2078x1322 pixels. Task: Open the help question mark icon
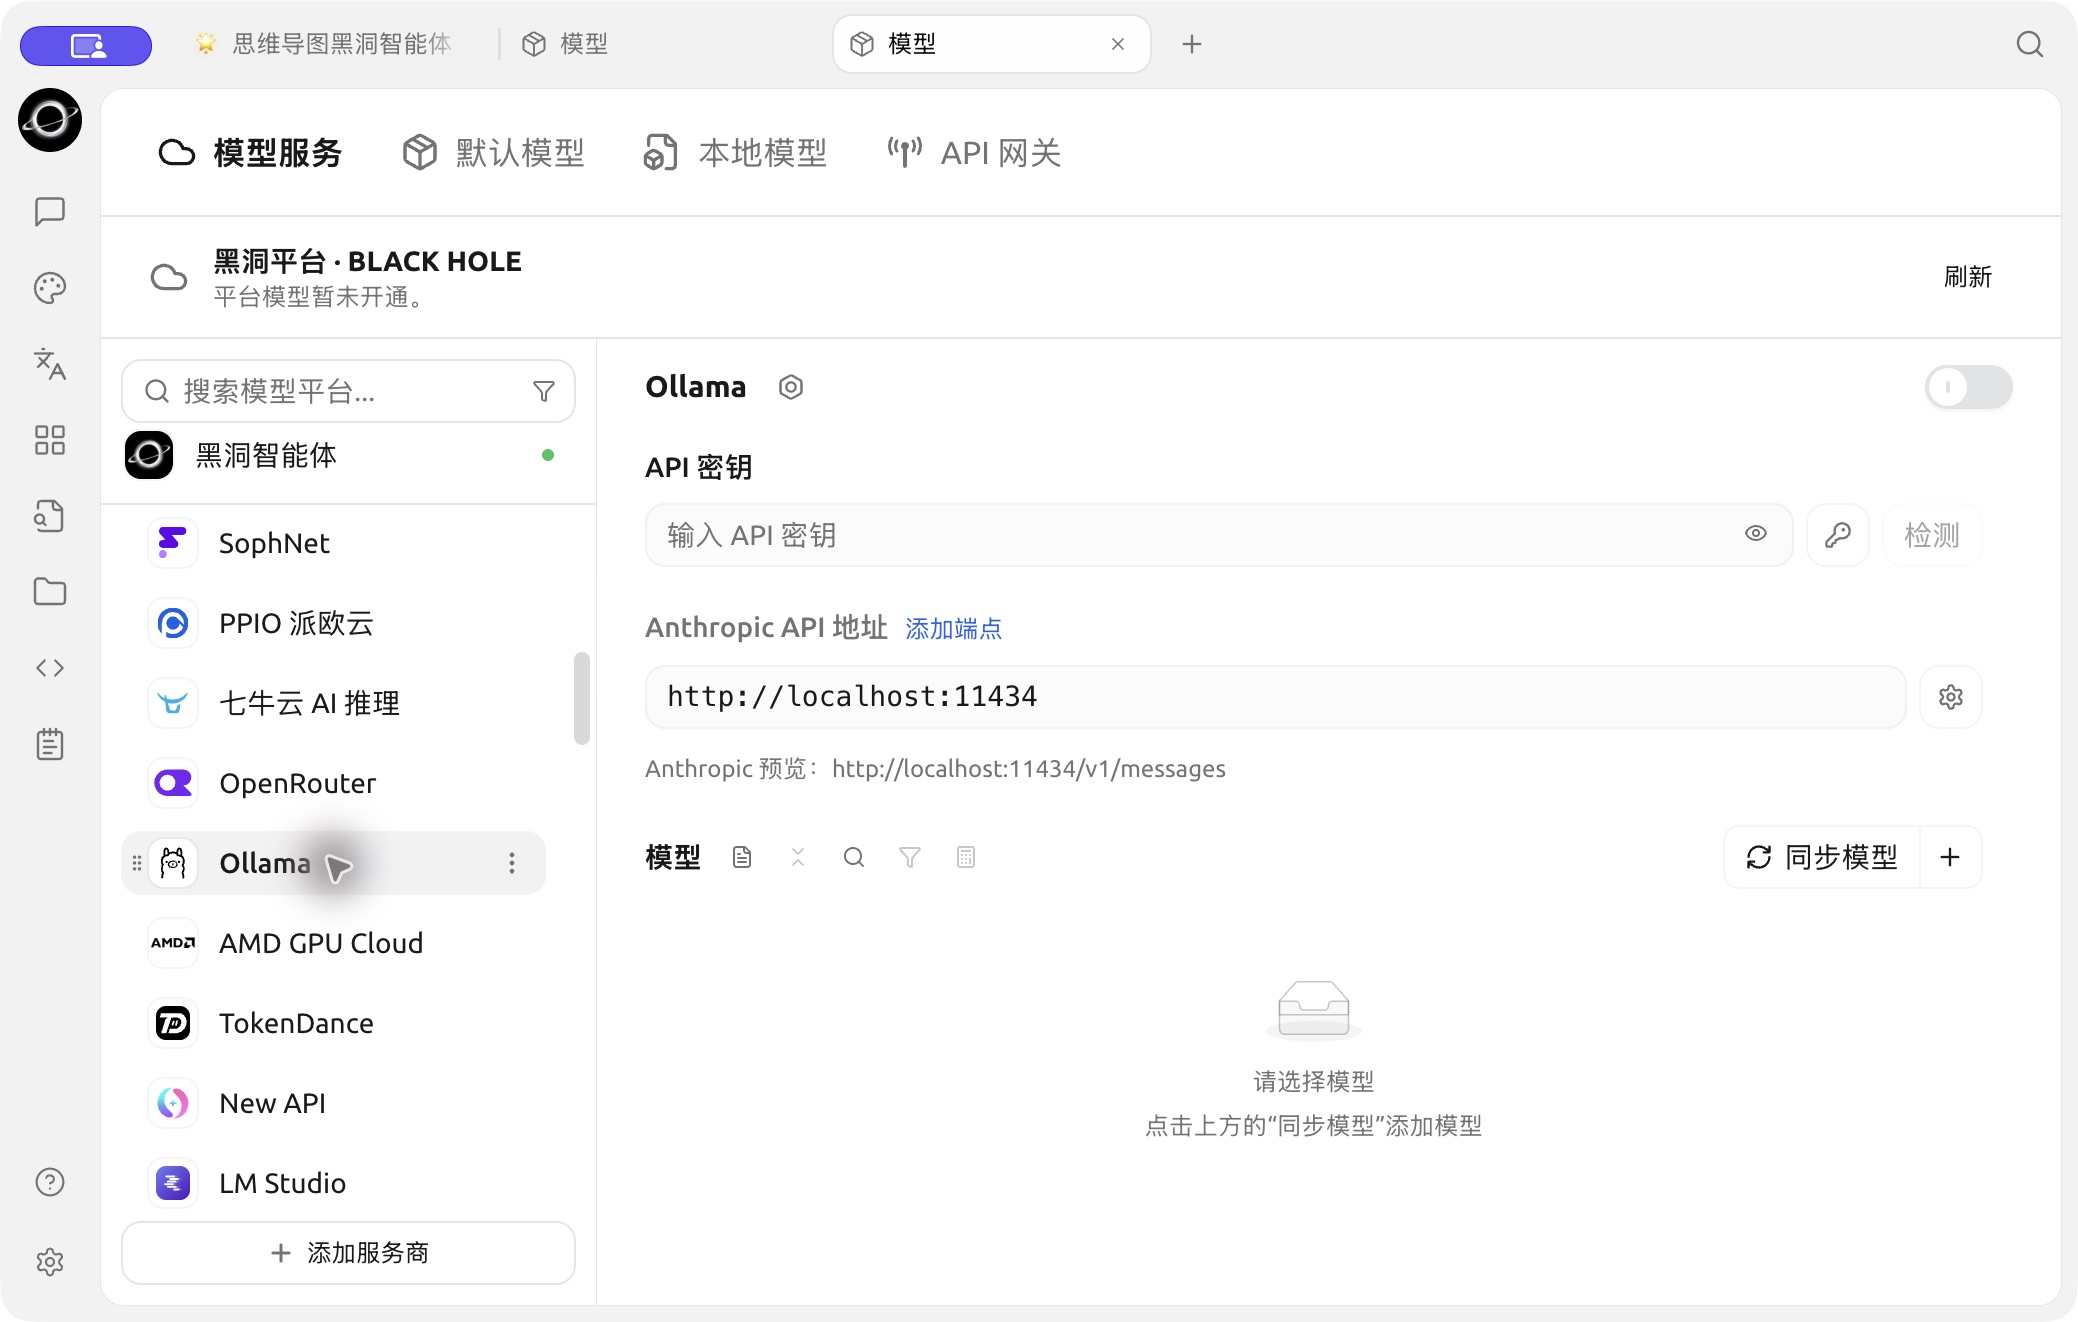(50, 1182)
